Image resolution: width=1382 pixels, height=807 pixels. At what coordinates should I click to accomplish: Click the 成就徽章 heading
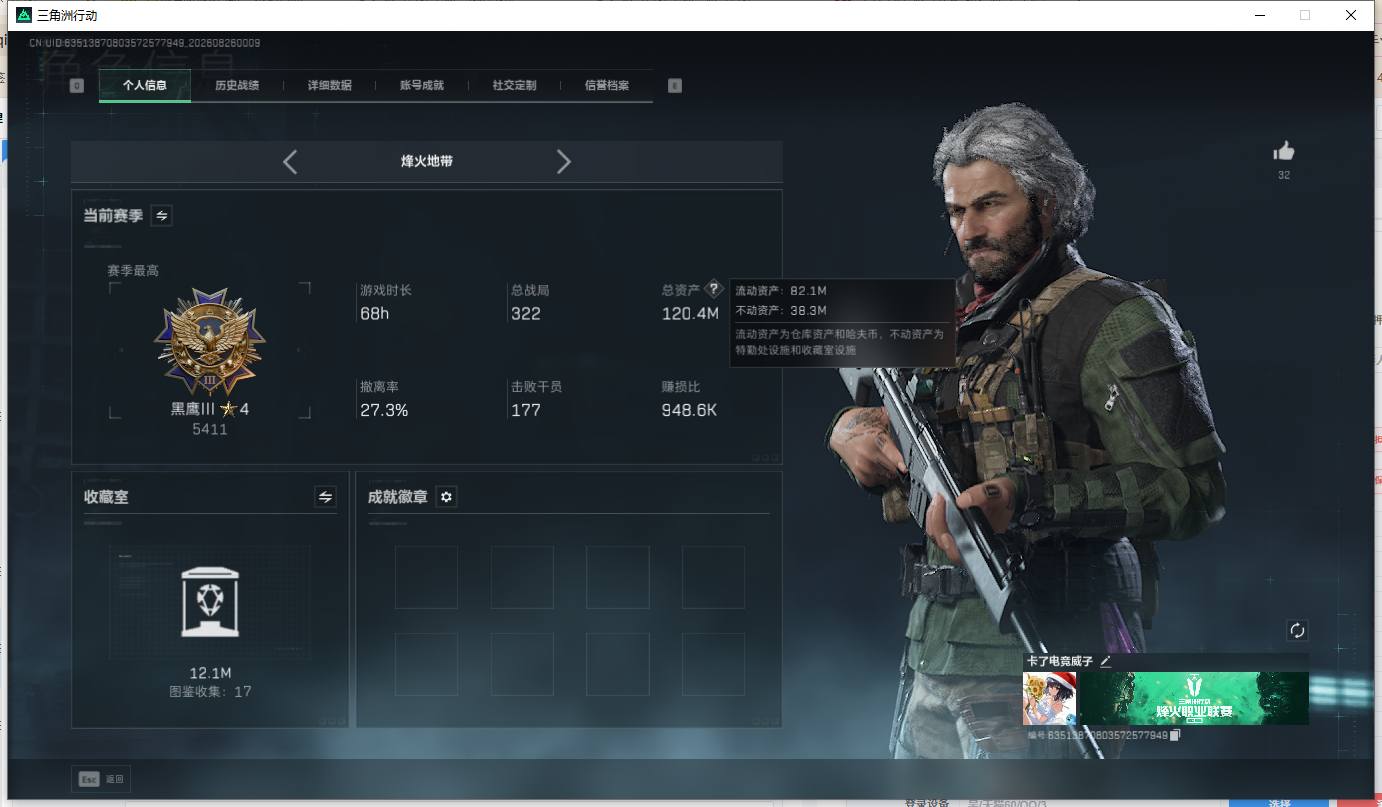[398, 497]
